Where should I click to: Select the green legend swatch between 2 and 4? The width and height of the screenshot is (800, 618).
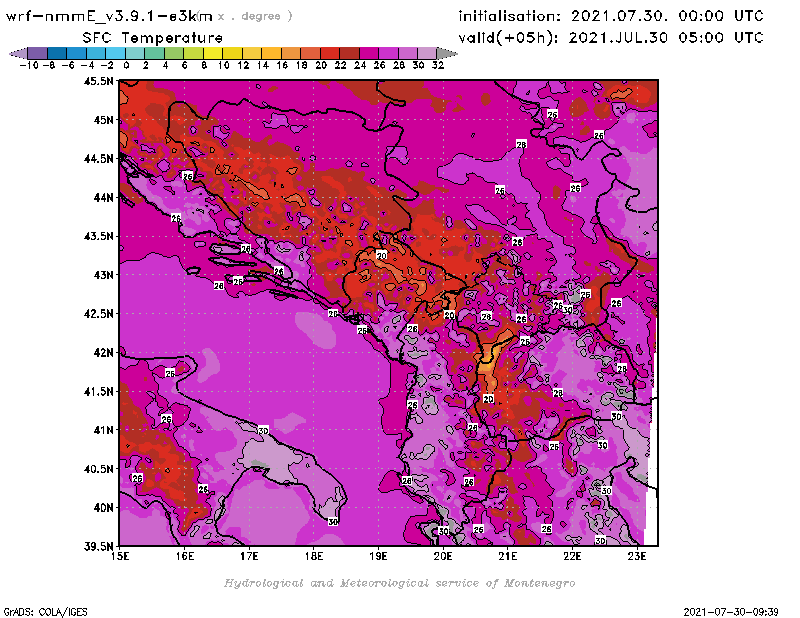tap(155, 53)
